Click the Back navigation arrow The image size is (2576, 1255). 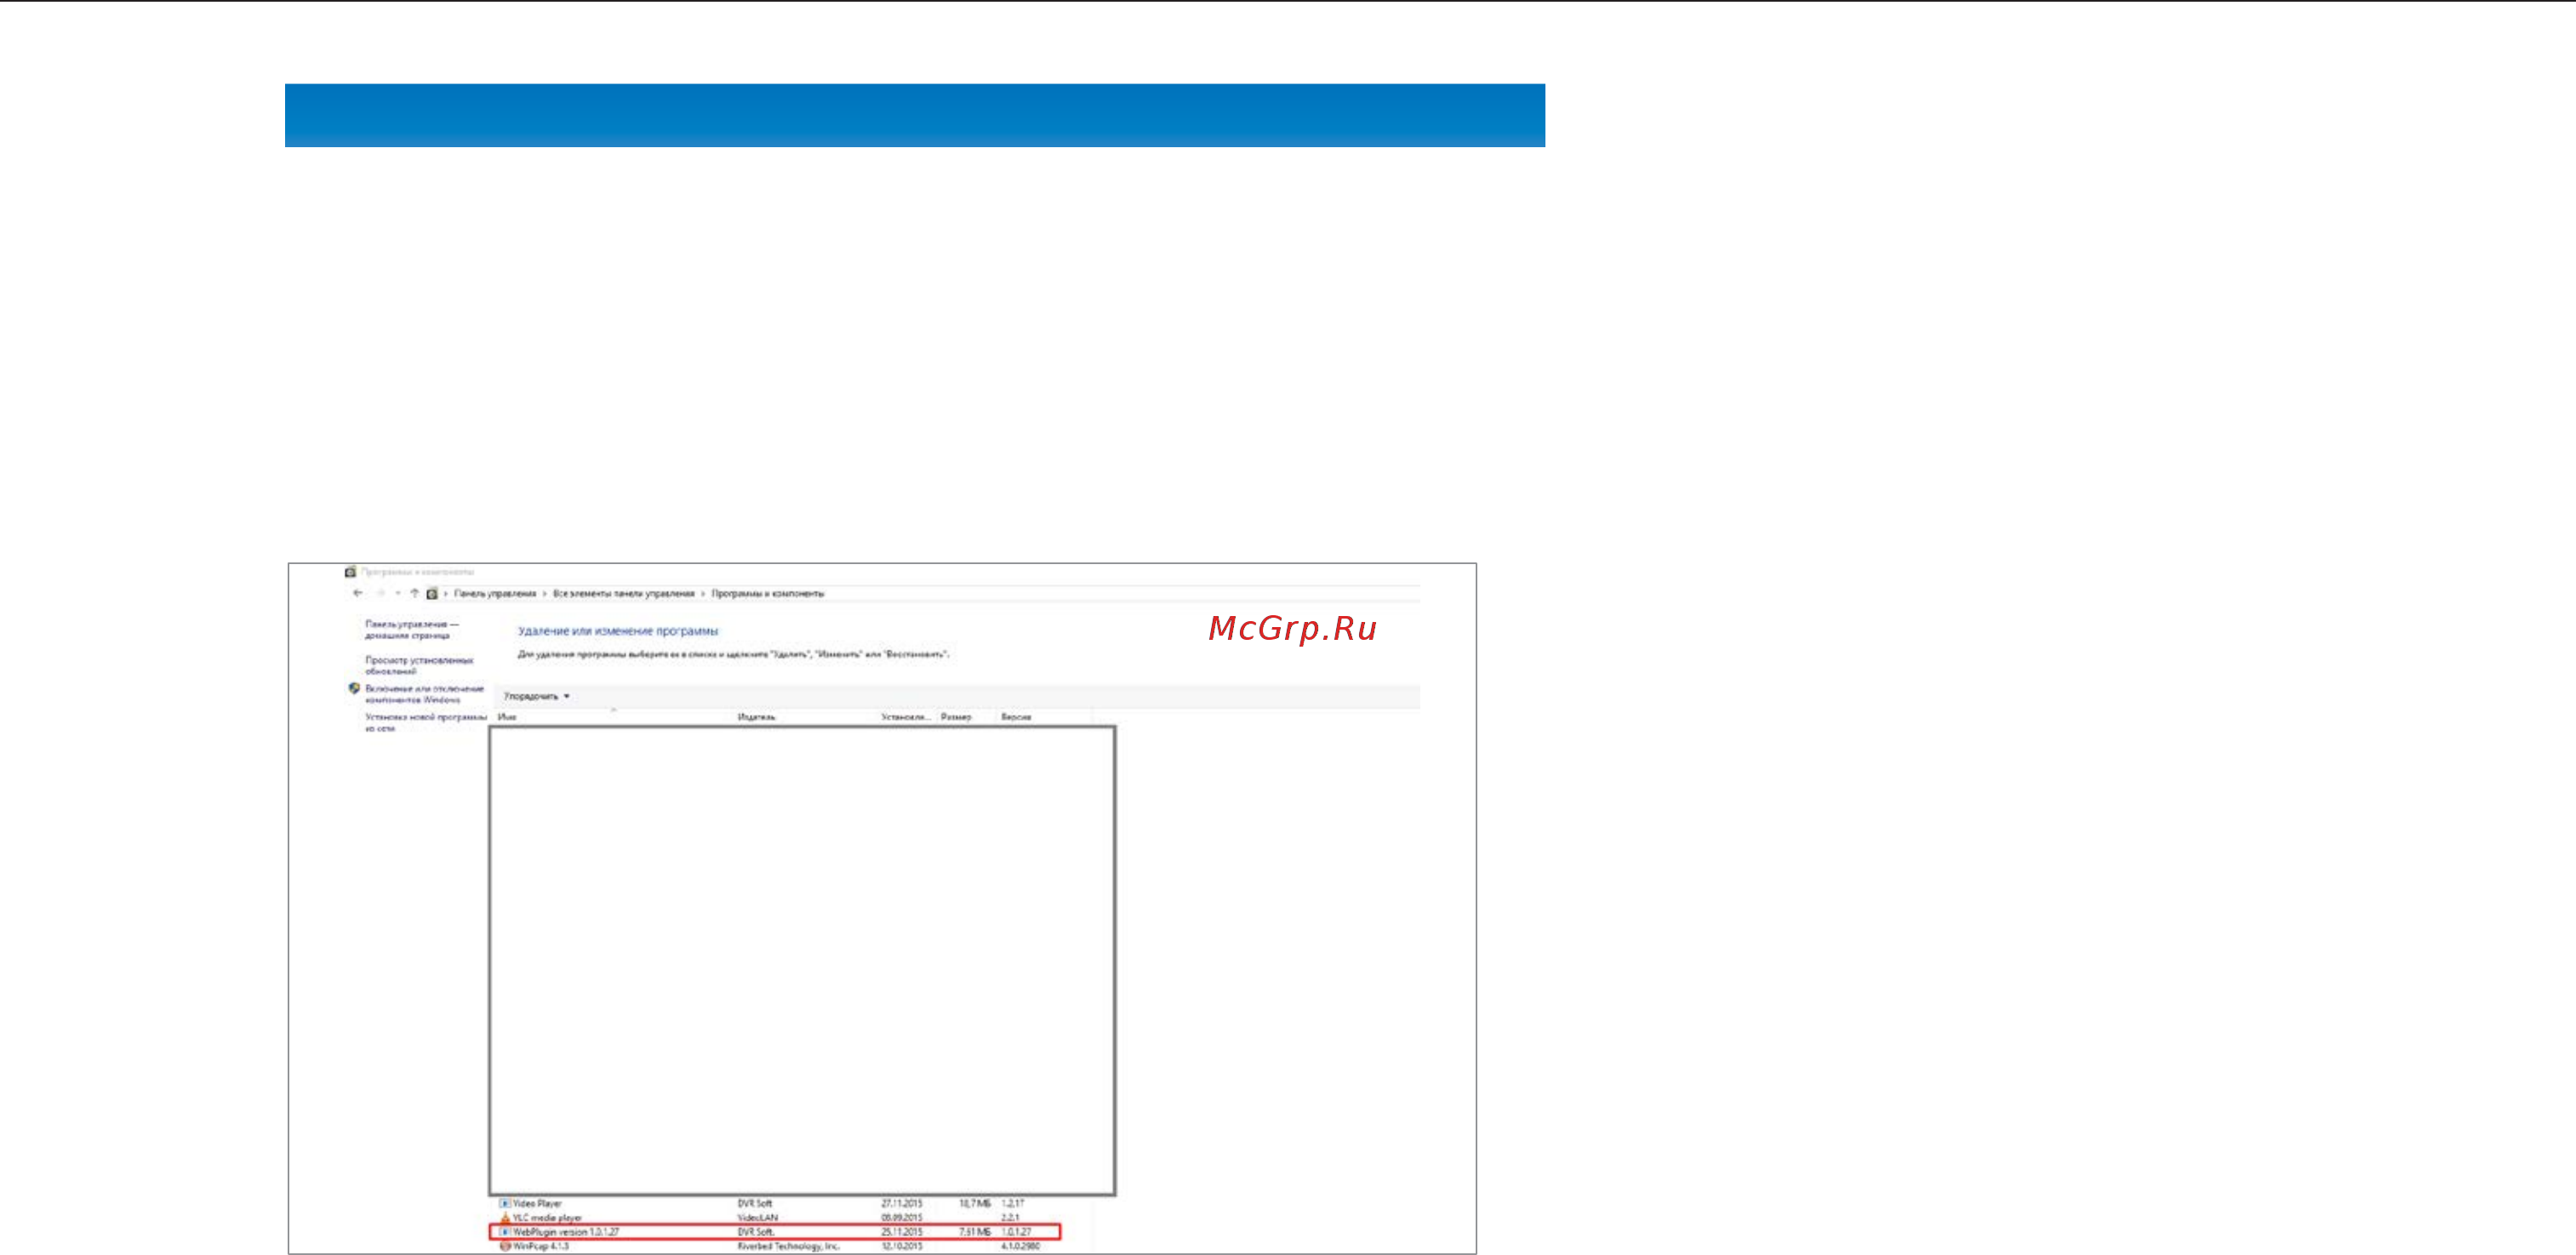(357, 593)
